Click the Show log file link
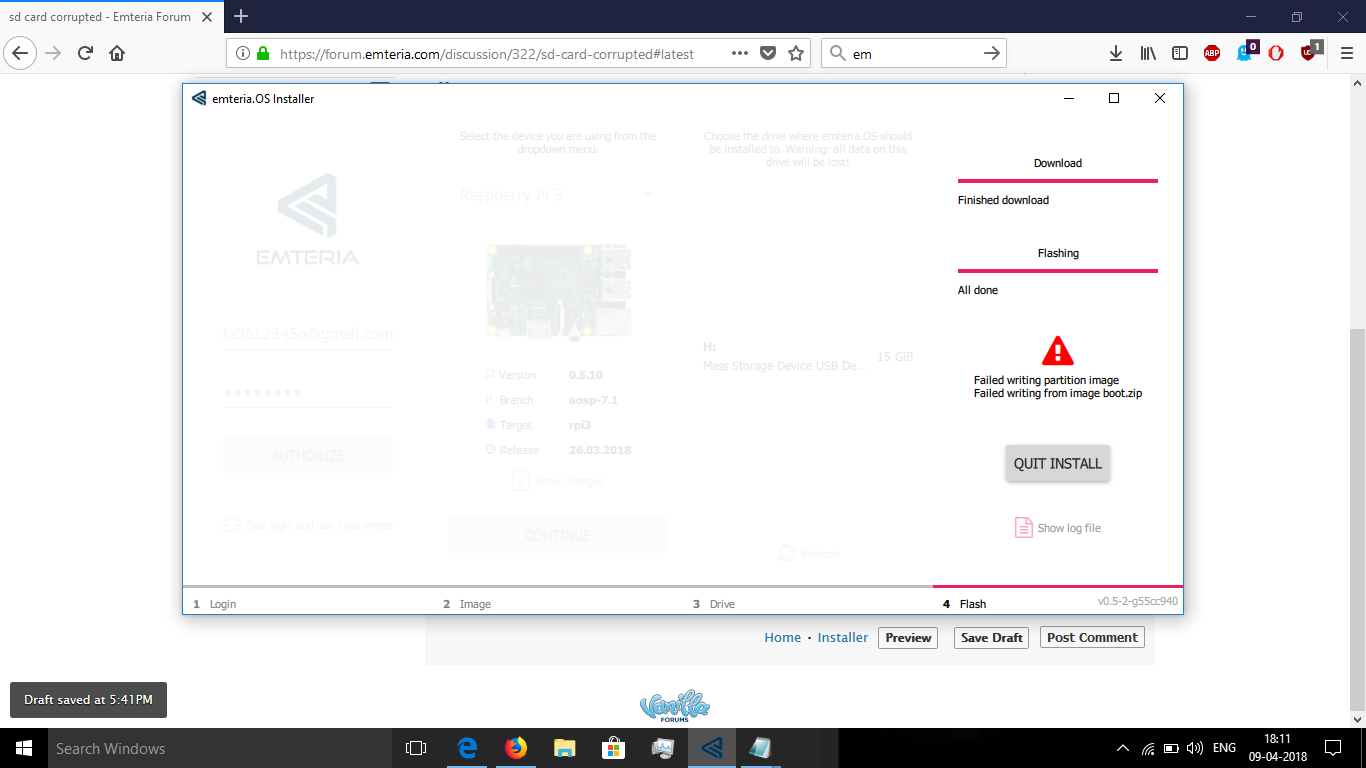1366x768 pixels. (x=1058, y=528)
